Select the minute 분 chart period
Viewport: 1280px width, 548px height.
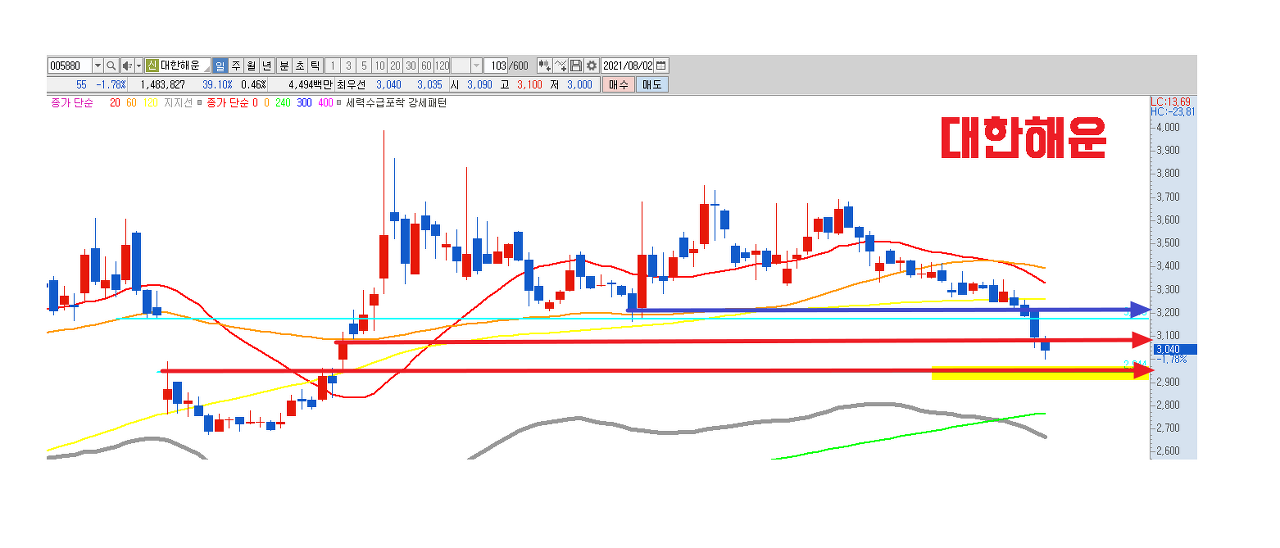[284, 65]
